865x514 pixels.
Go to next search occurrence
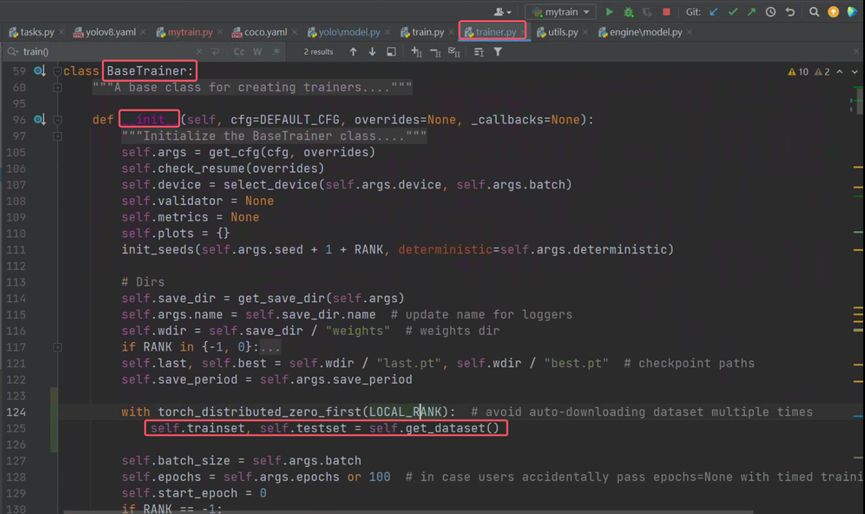[372, 52]
